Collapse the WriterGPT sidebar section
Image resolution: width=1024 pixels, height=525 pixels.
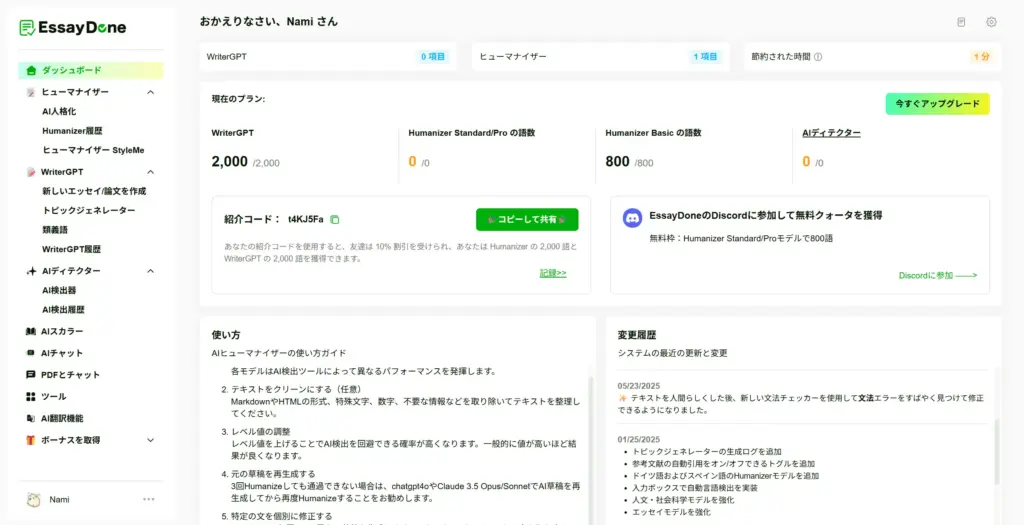[151, 172]
